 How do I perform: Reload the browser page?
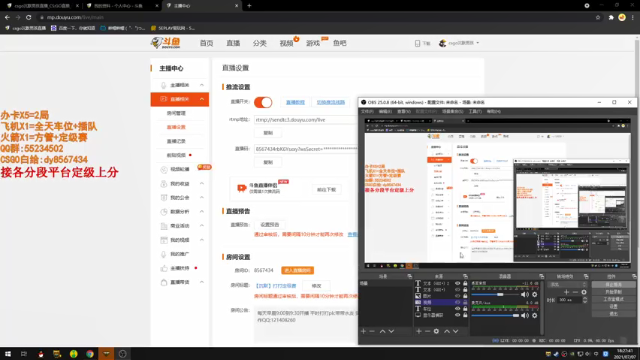tap(29, 17)
